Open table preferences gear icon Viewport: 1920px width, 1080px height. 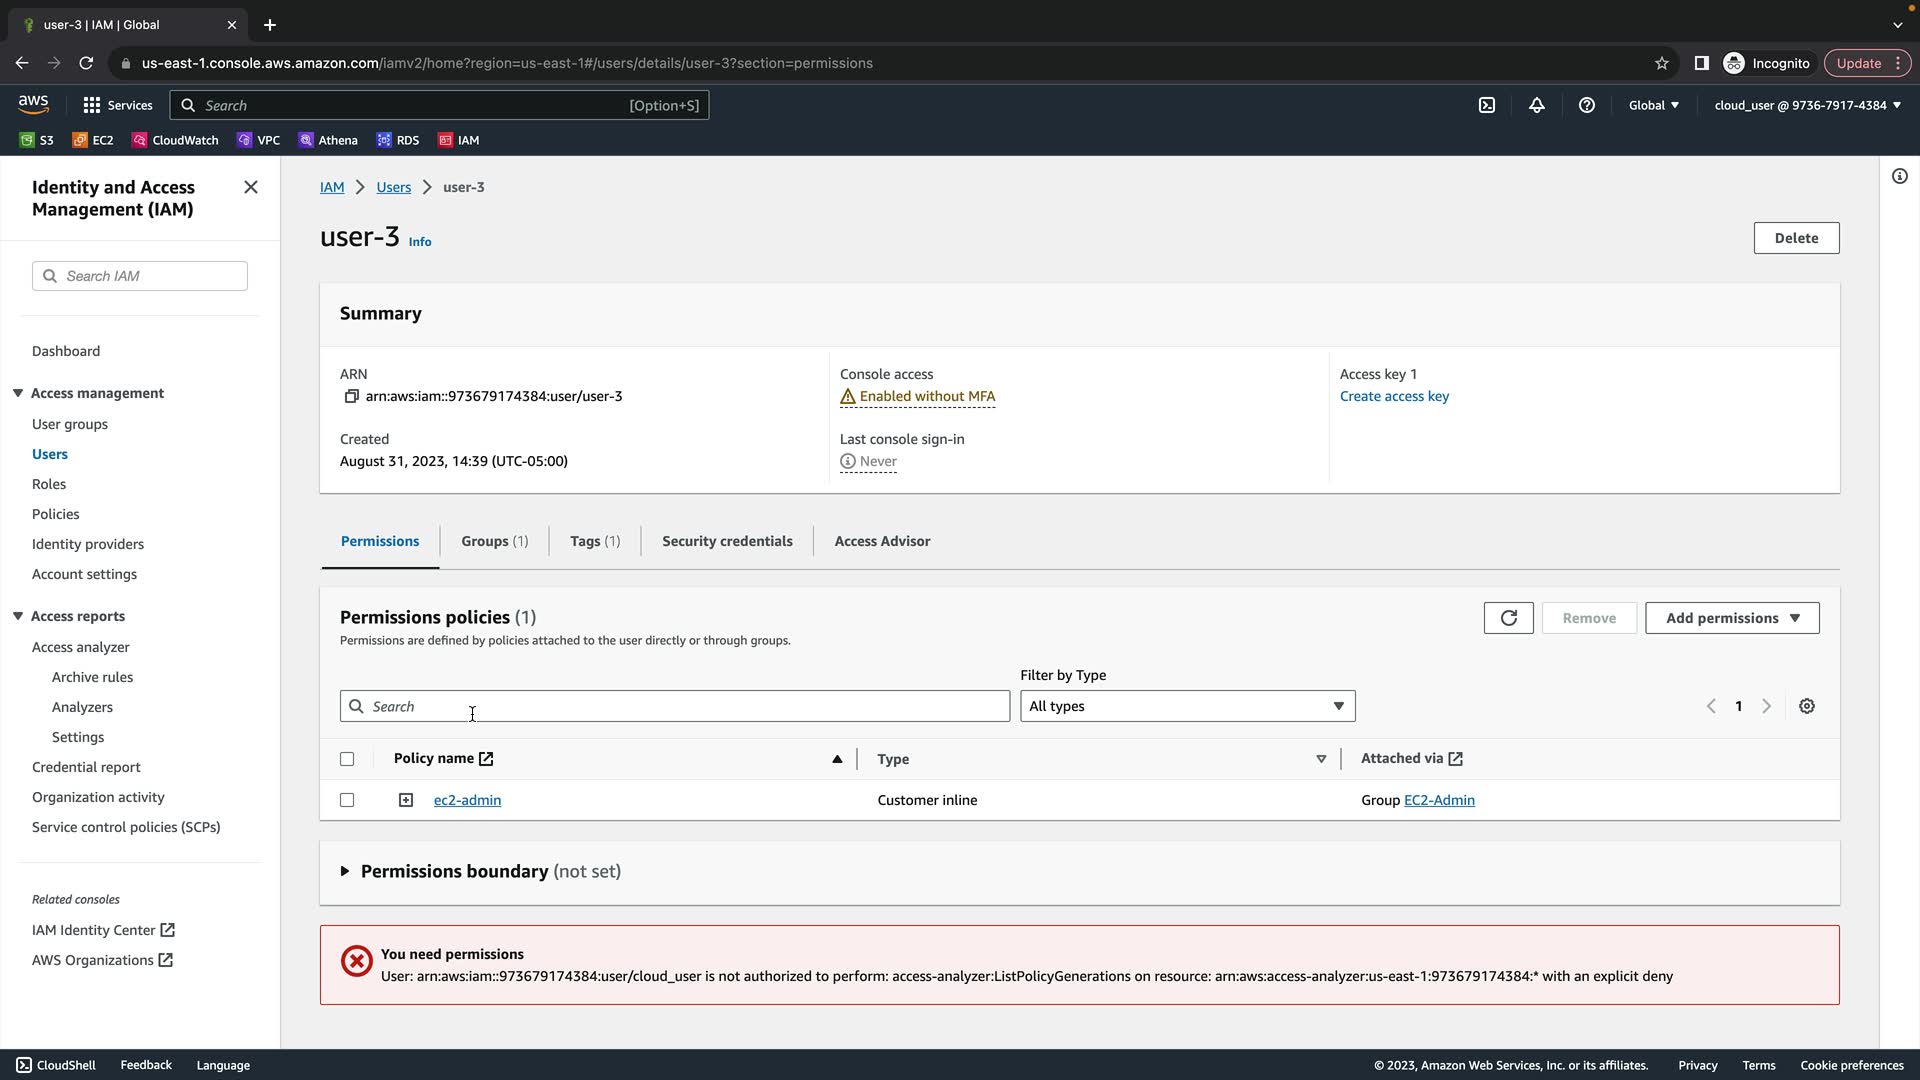(1807, 706)
